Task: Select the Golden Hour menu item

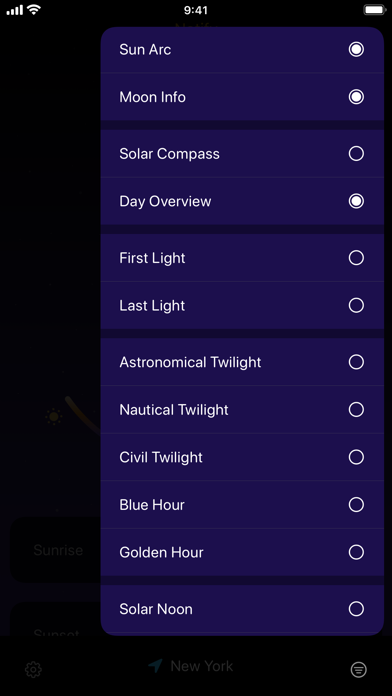Action: [x=242, y=552]
